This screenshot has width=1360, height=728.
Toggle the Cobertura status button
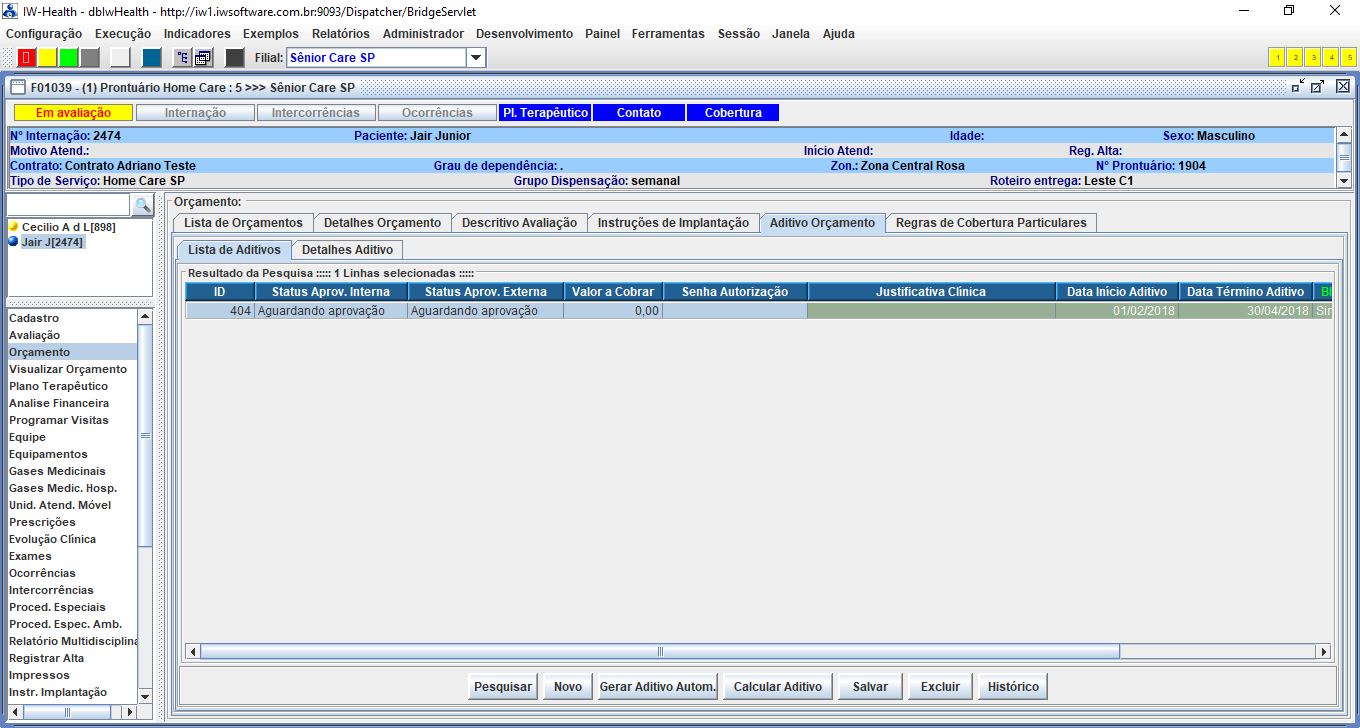pos(733,113)
